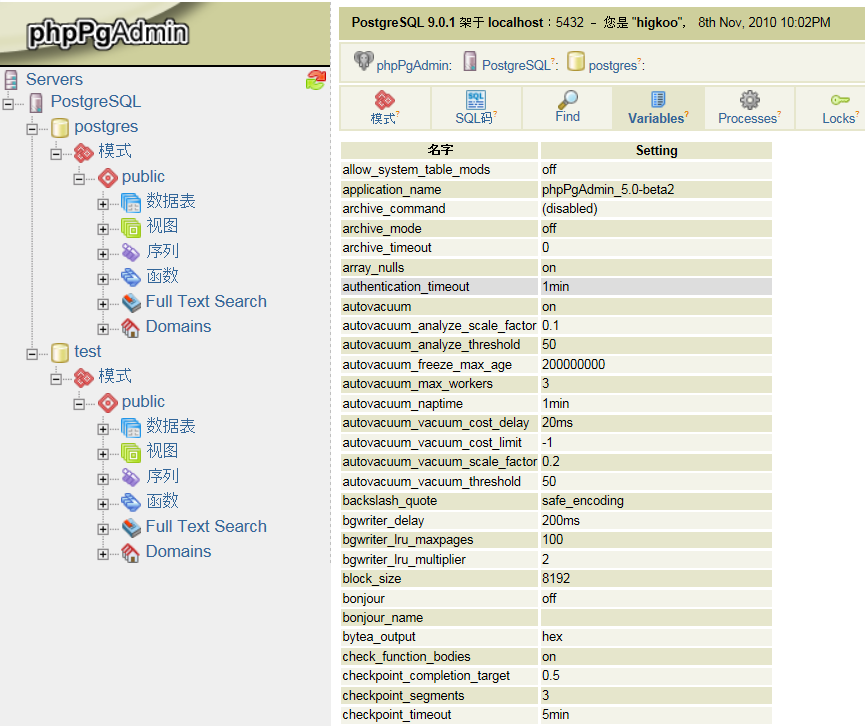Switch to the SQL码 tab

476,108
